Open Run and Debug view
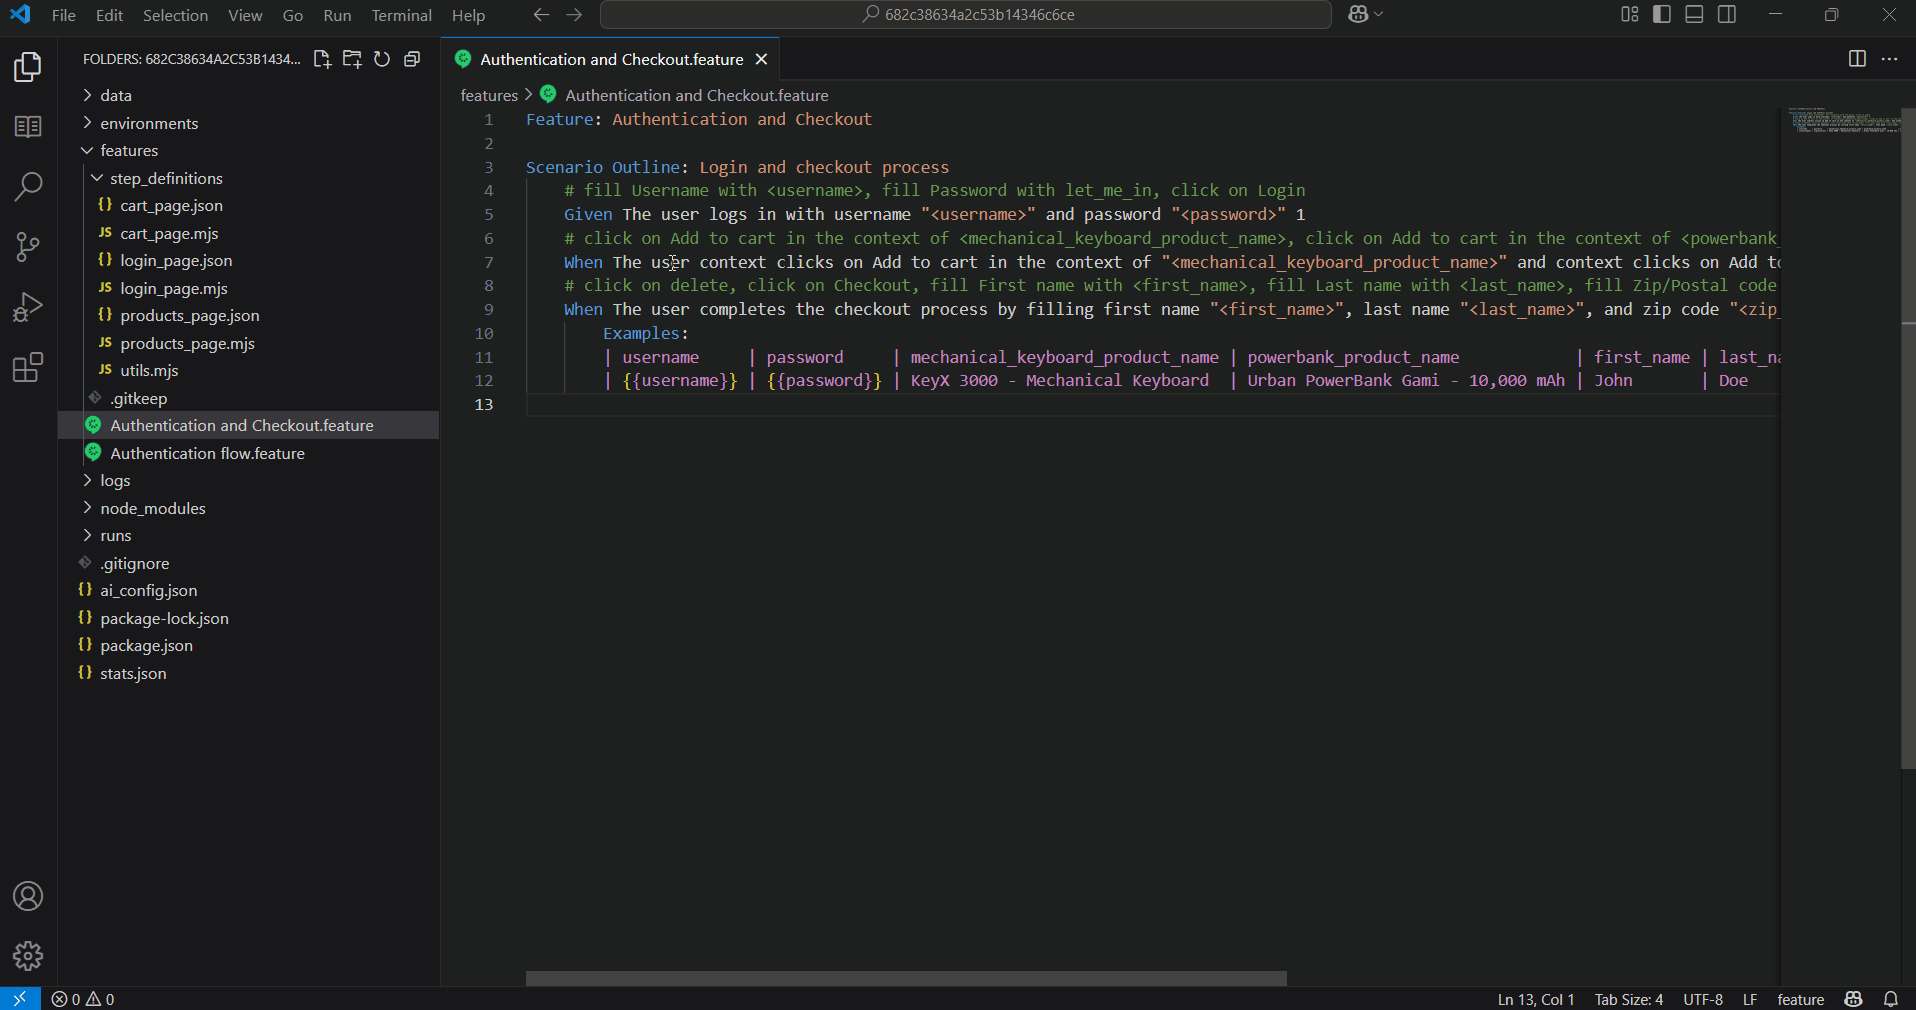The height and width of the screenshot is (1010, 1916). (x=28, y=307)
